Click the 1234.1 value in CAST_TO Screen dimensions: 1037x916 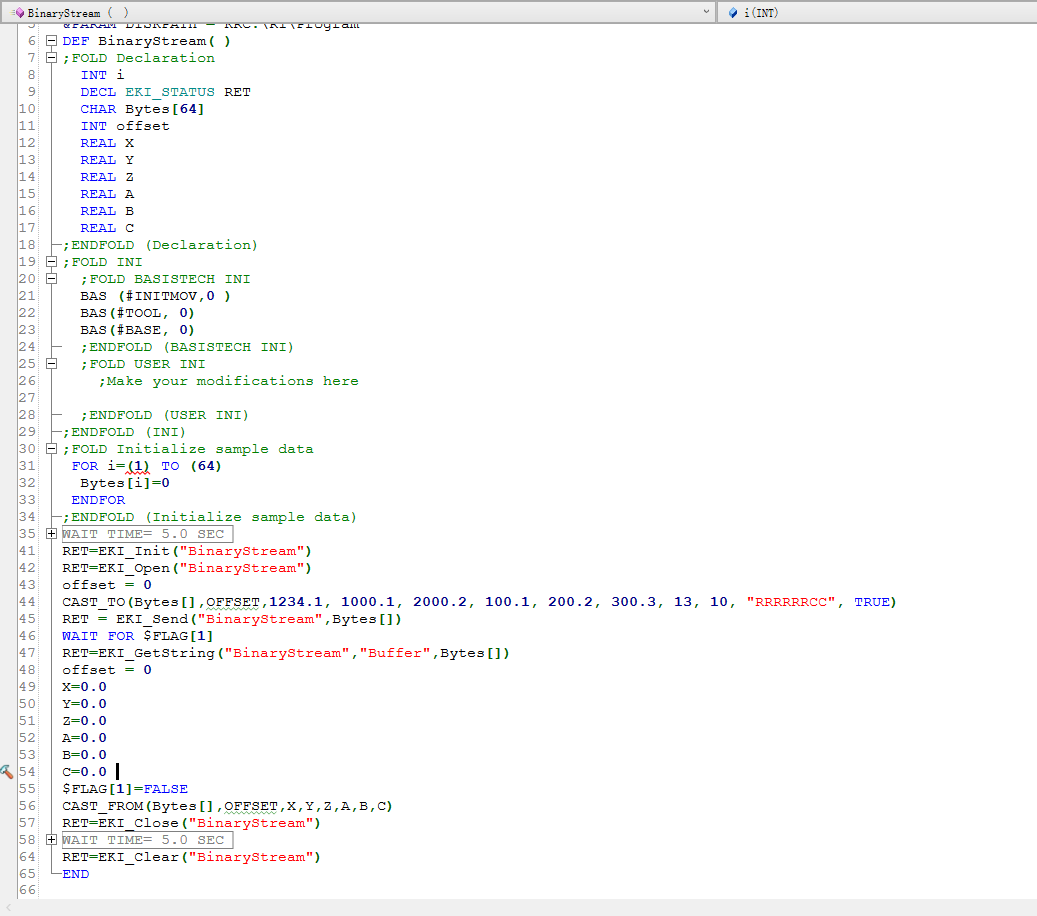coord(296,602)
